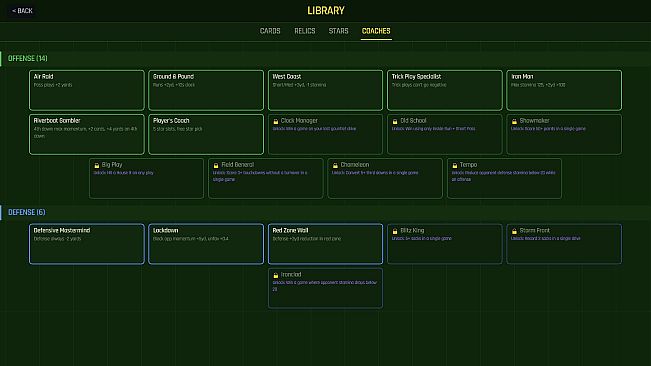
Task: Go back using the Back button
Action: pyautogui.click(x=22, y=11)
